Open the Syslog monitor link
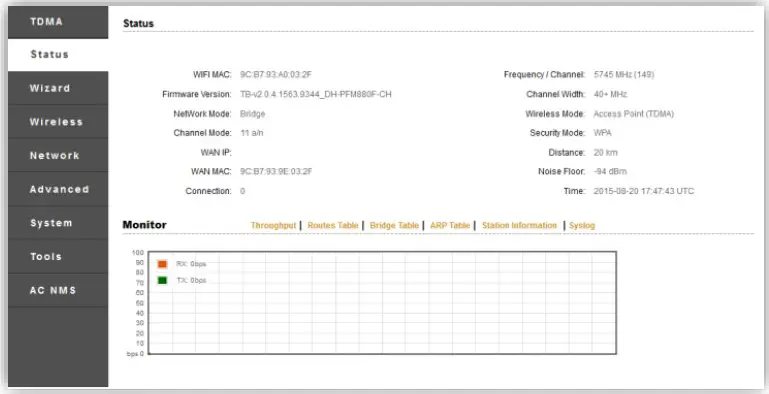The width and height of the screenshot is (769, 394). click(582, 226)
